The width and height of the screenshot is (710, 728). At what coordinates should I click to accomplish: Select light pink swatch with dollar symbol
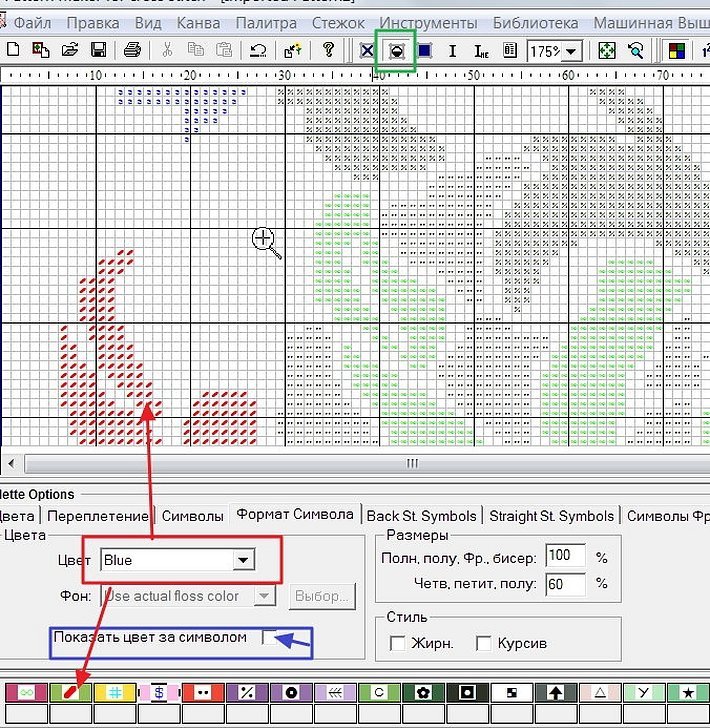tap(159, 693)
